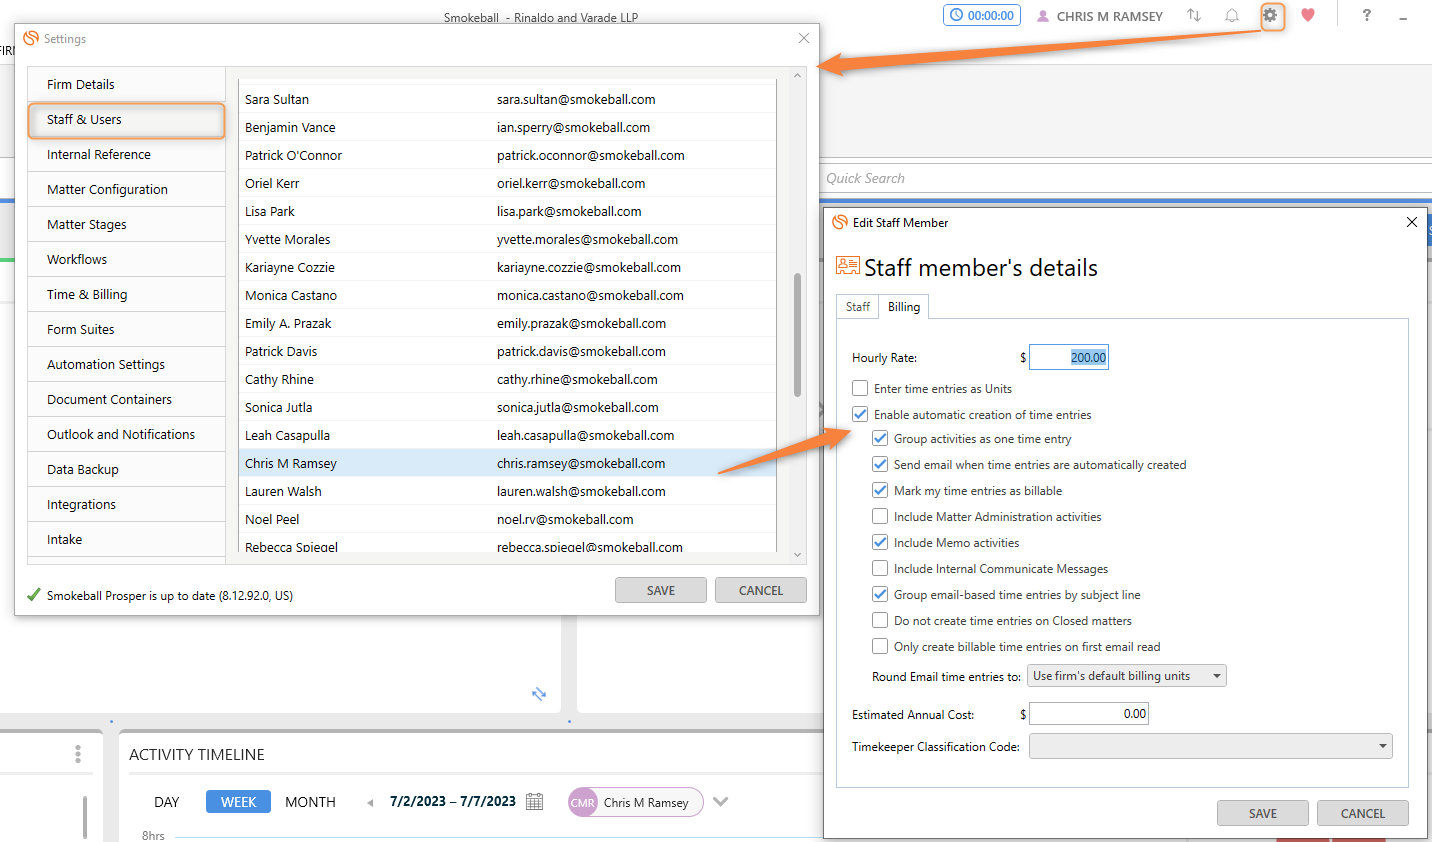
Task: Open the three-dot menu near Activity Timeline
Action: pyautogui.click(x=78, y=754)
